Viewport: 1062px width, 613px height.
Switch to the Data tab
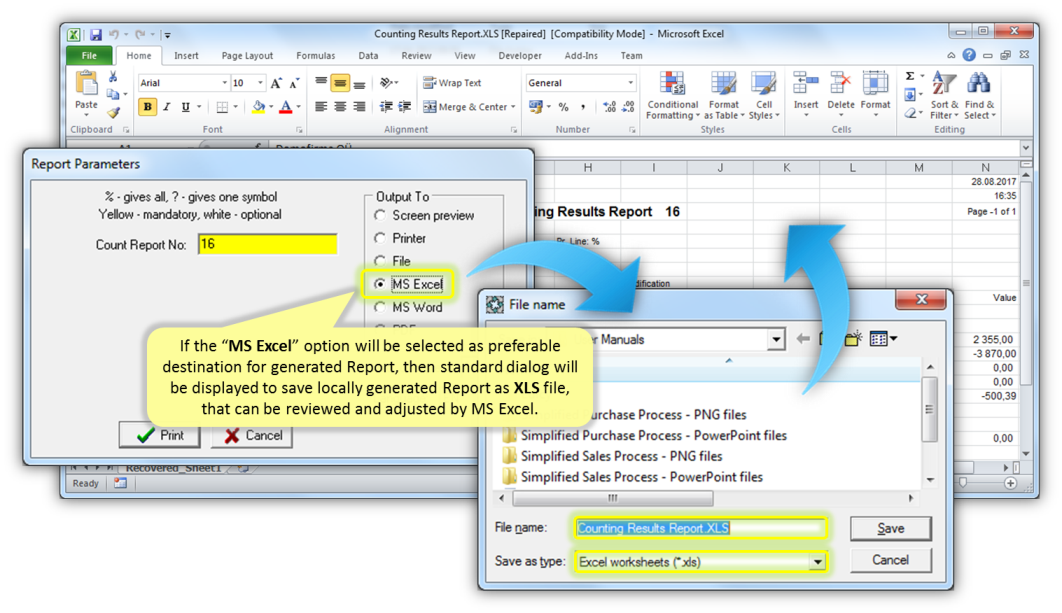click(x=368, y=56)
